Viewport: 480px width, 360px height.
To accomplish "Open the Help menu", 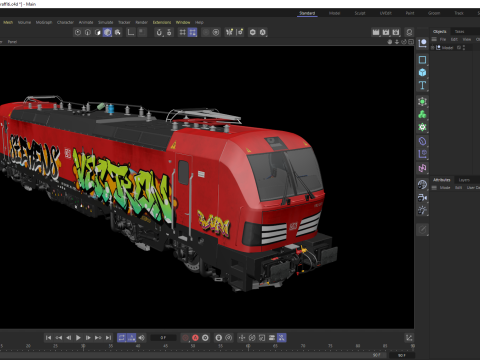I will (199, 22).
